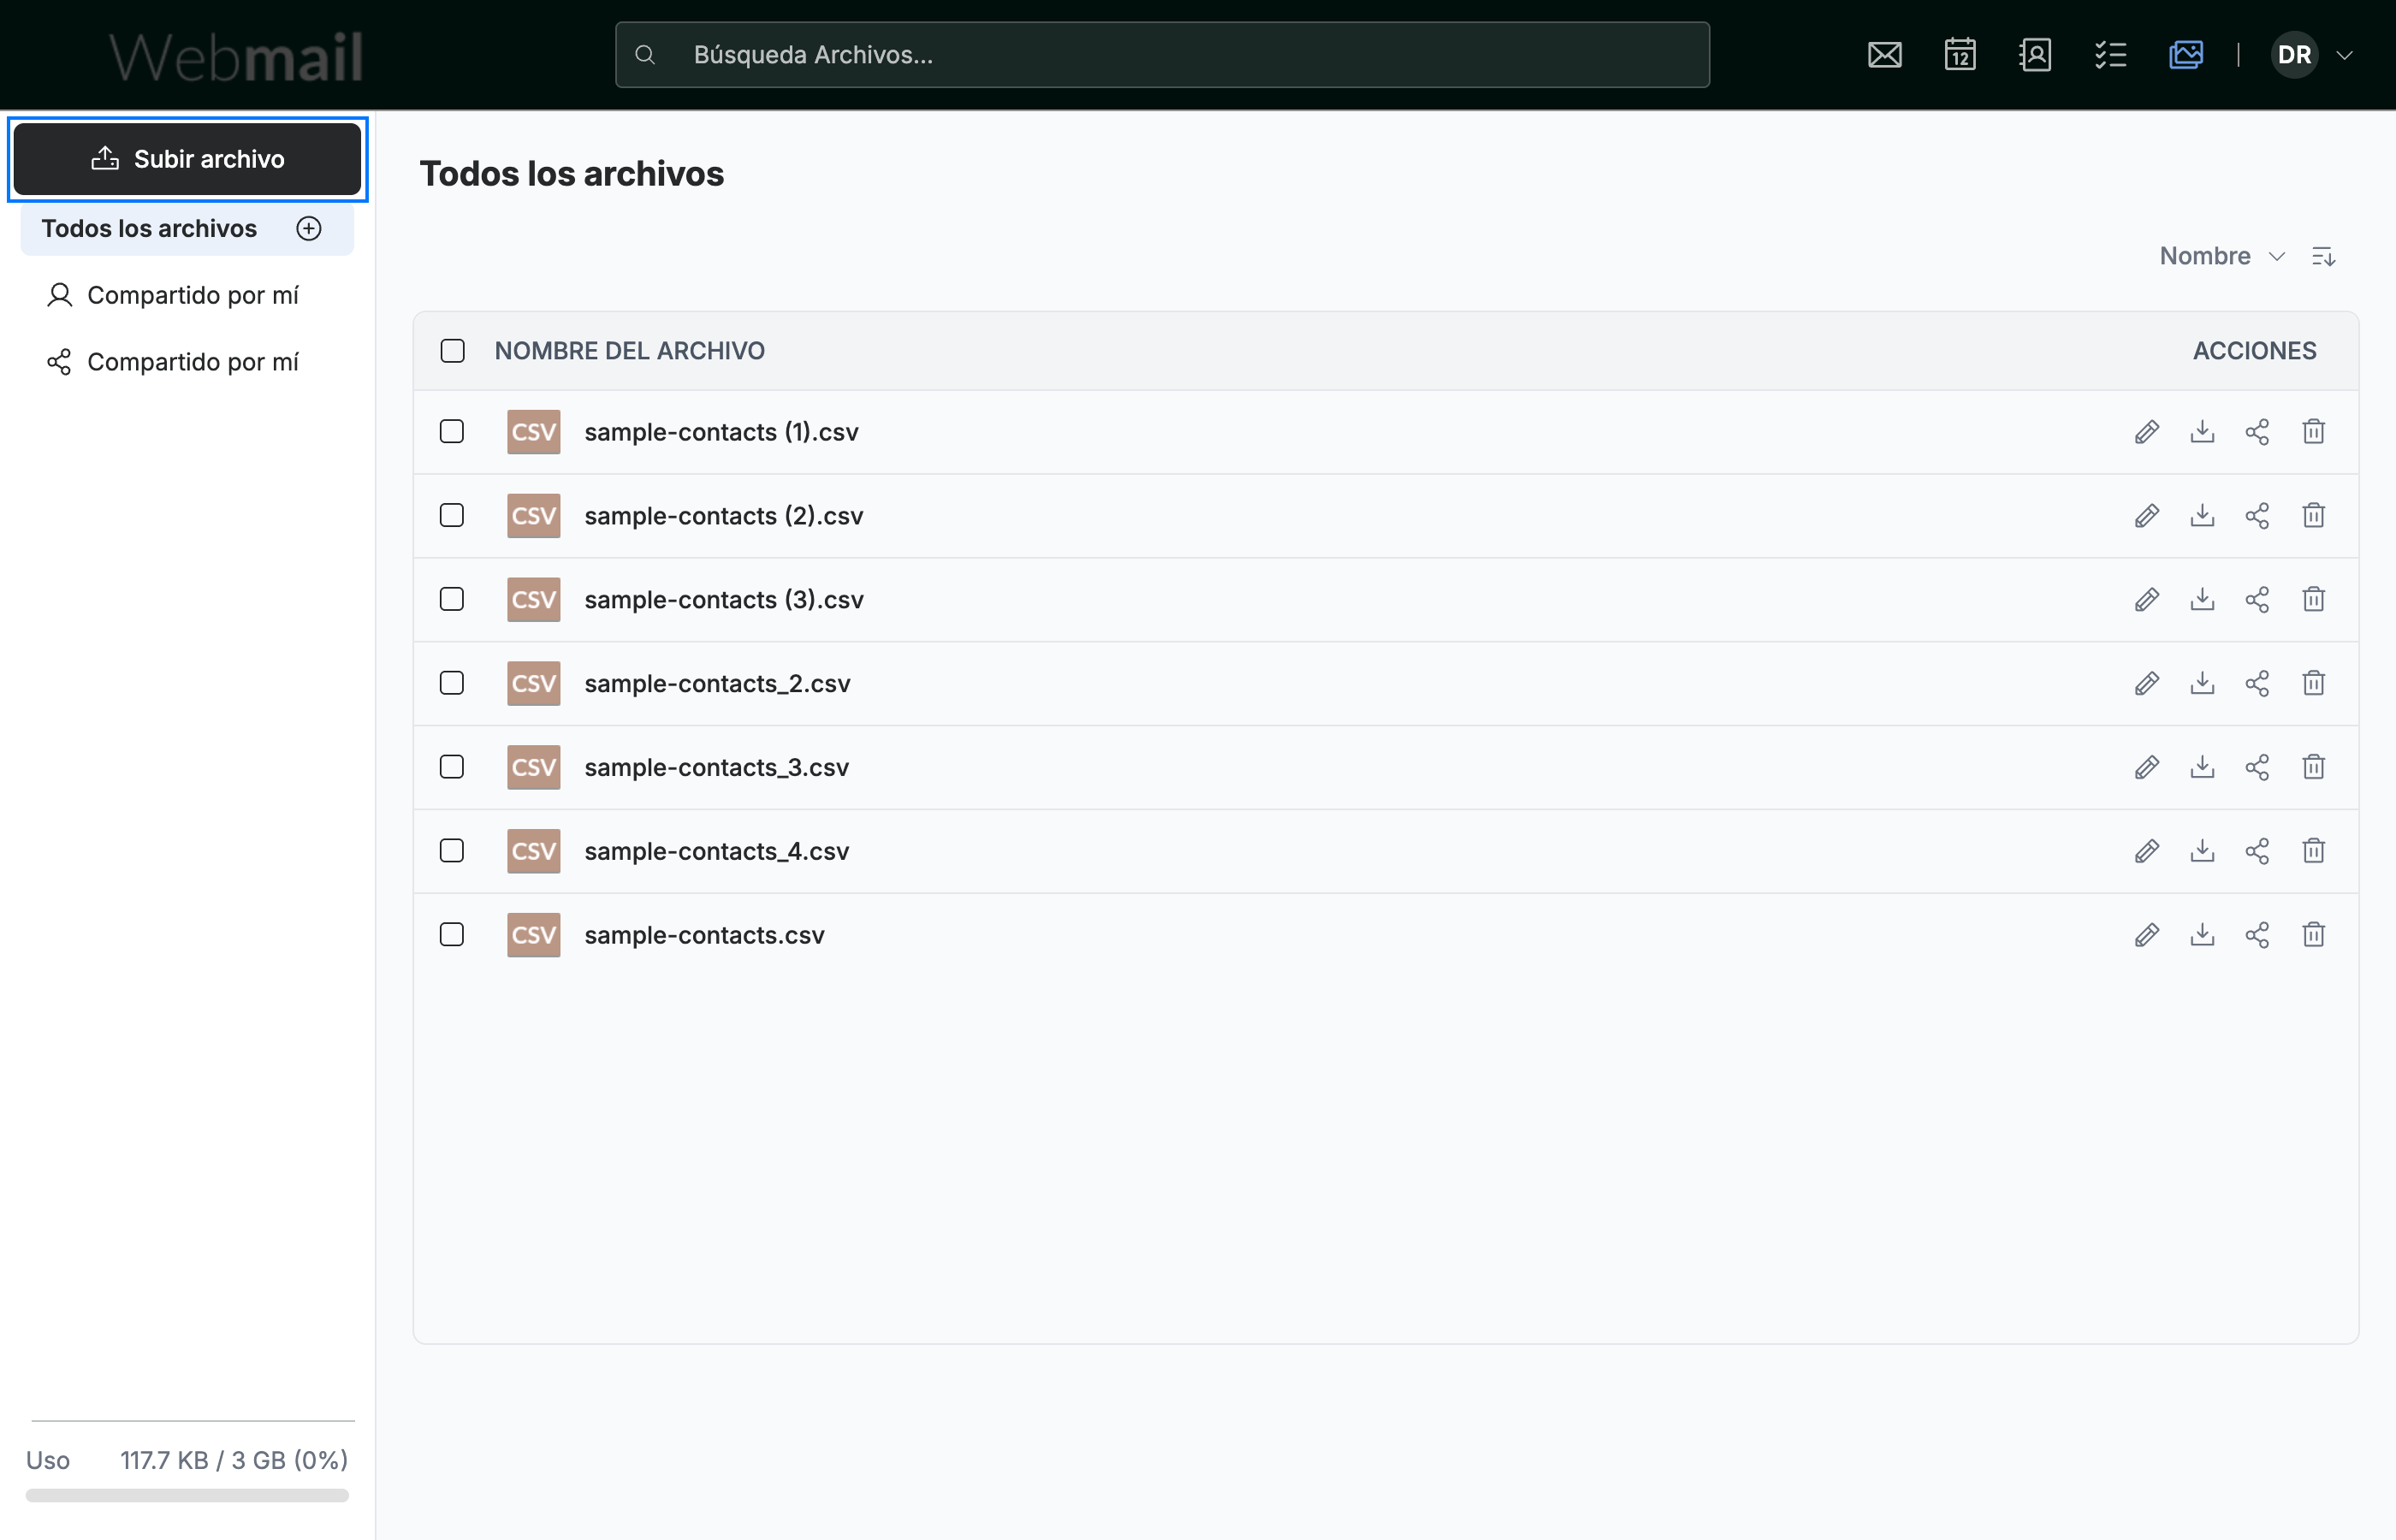The width and height of the screenshot is (2396, 1540).
Task: Share sample-contacts_2.csv
Action: pyautogui.click(x=2257, y=684)
